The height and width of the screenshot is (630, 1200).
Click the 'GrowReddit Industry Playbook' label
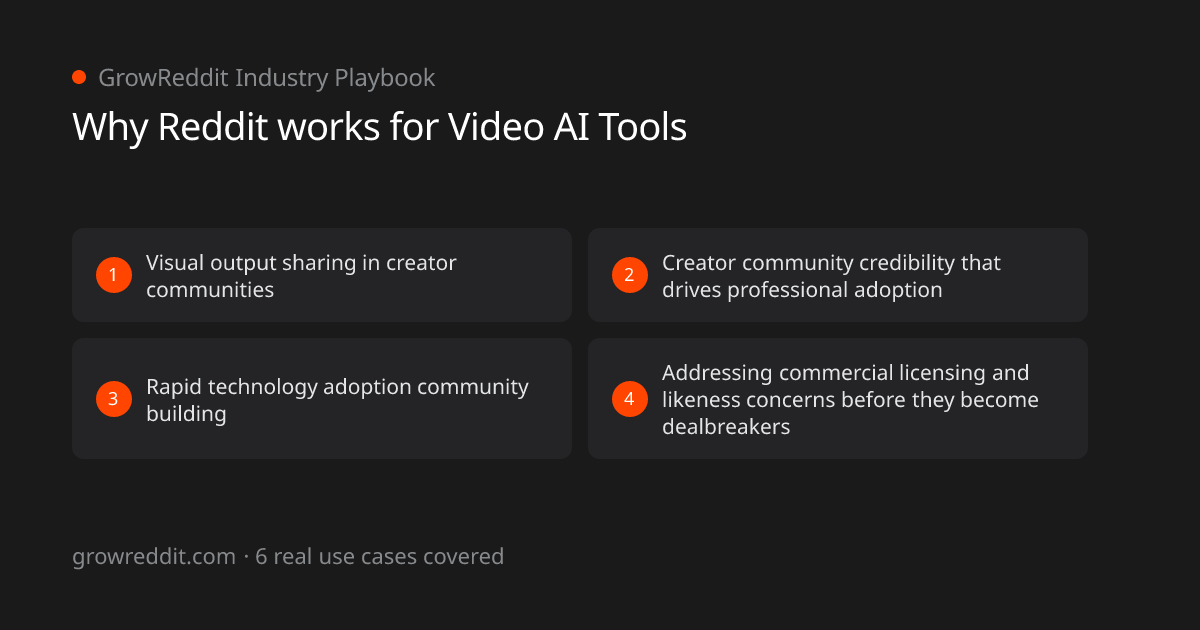click(x=266, y=77)
